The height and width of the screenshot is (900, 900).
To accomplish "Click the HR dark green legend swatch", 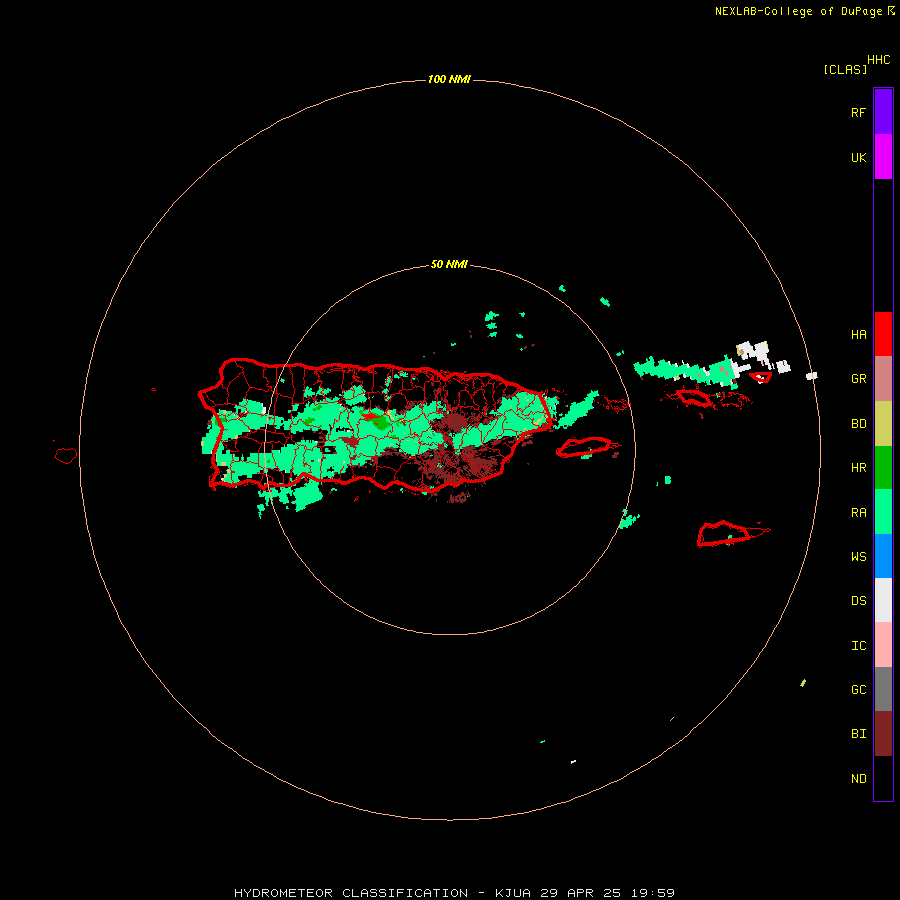I will [x=883, y=467].
